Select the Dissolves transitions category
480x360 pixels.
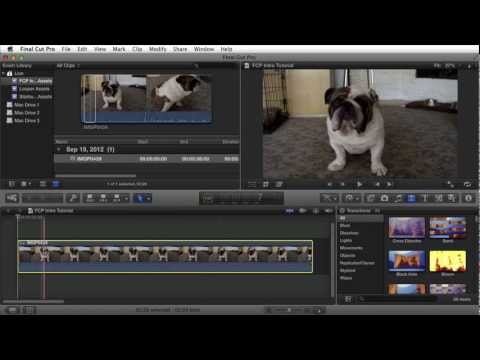(349, 233)
